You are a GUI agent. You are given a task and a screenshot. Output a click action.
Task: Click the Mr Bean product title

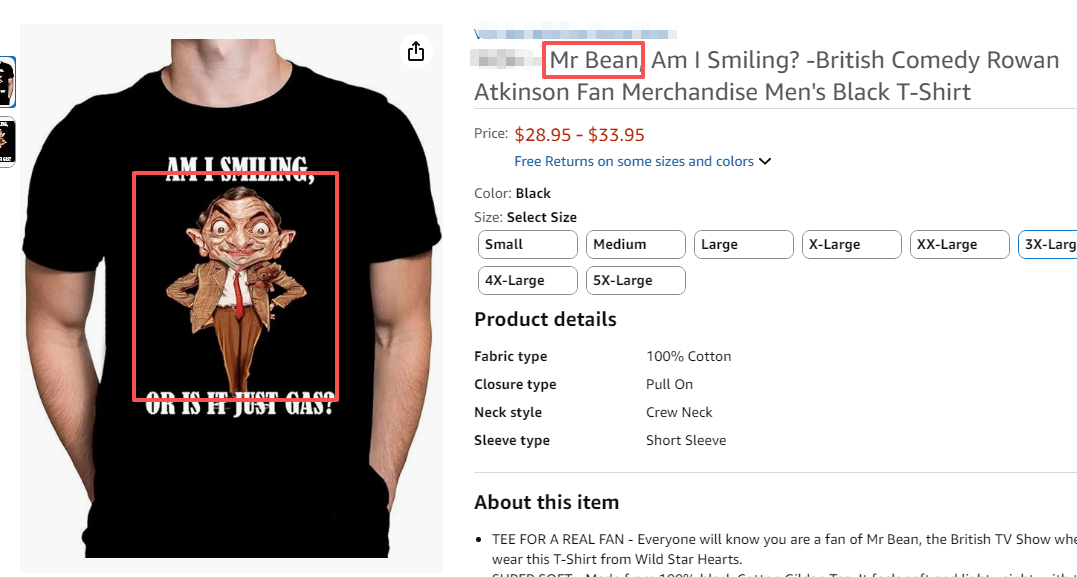[x=765, y=76]
